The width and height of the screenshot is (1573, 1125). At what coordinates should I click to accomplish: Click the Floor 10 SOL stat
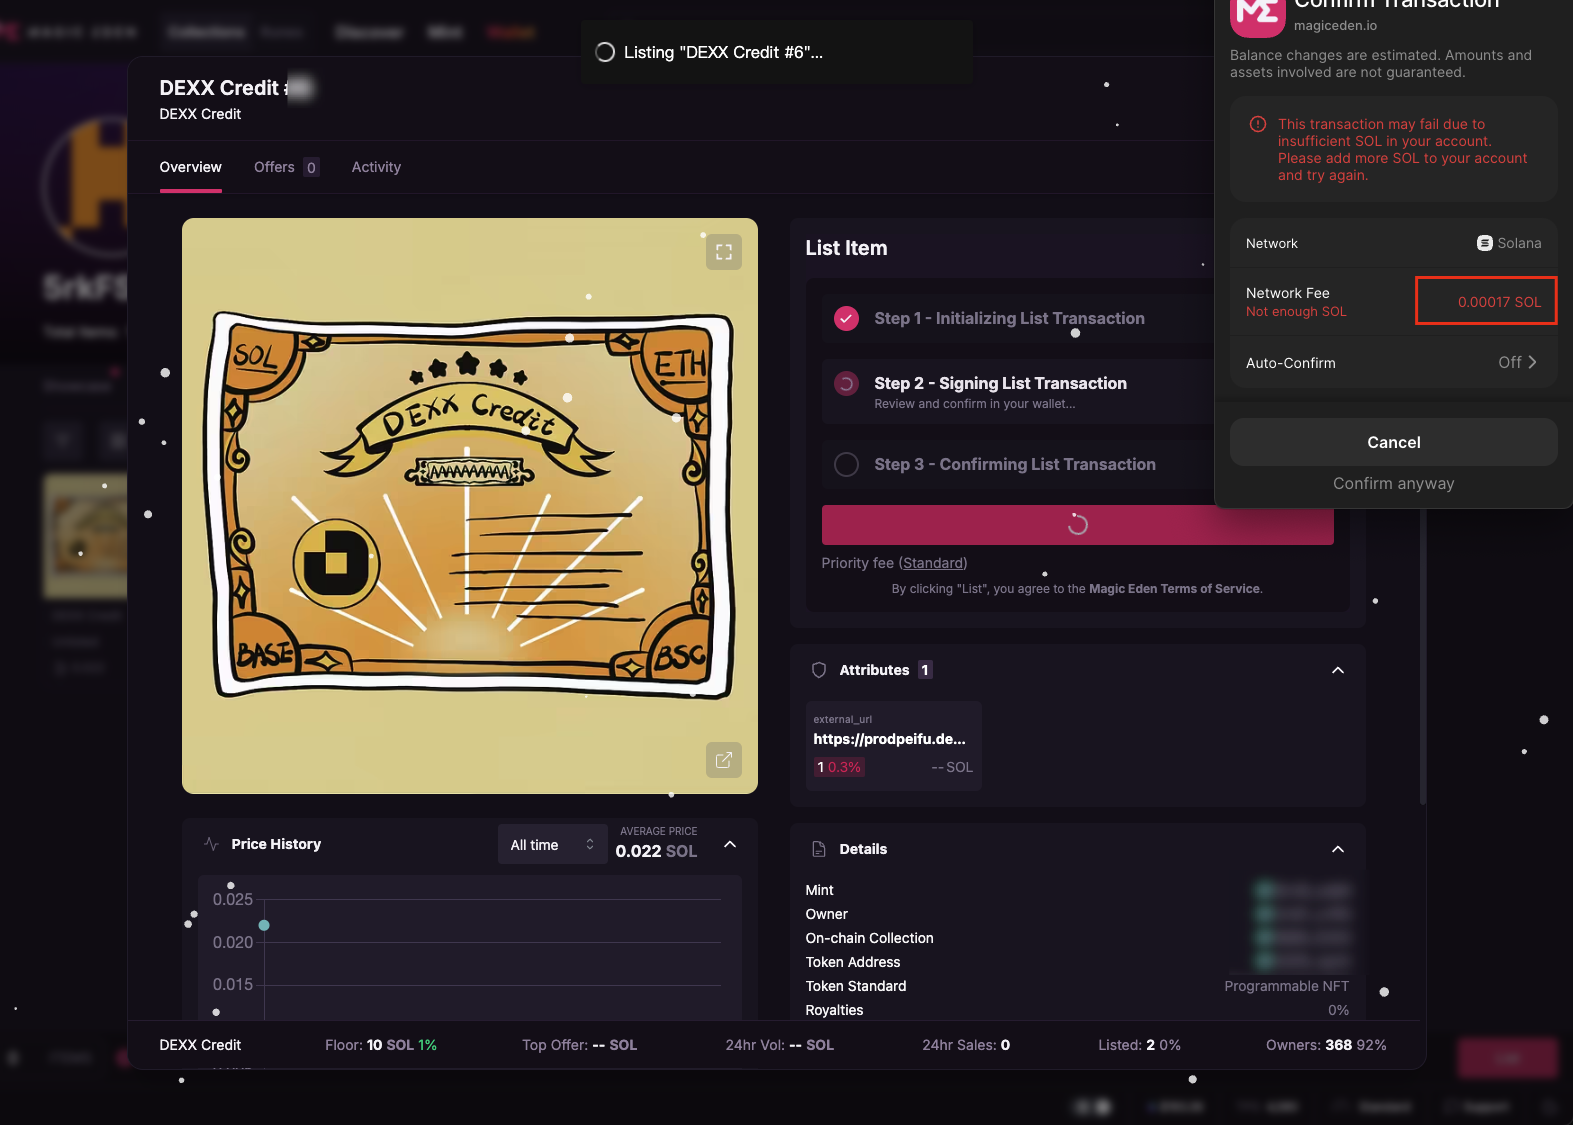pos(381,1045)
